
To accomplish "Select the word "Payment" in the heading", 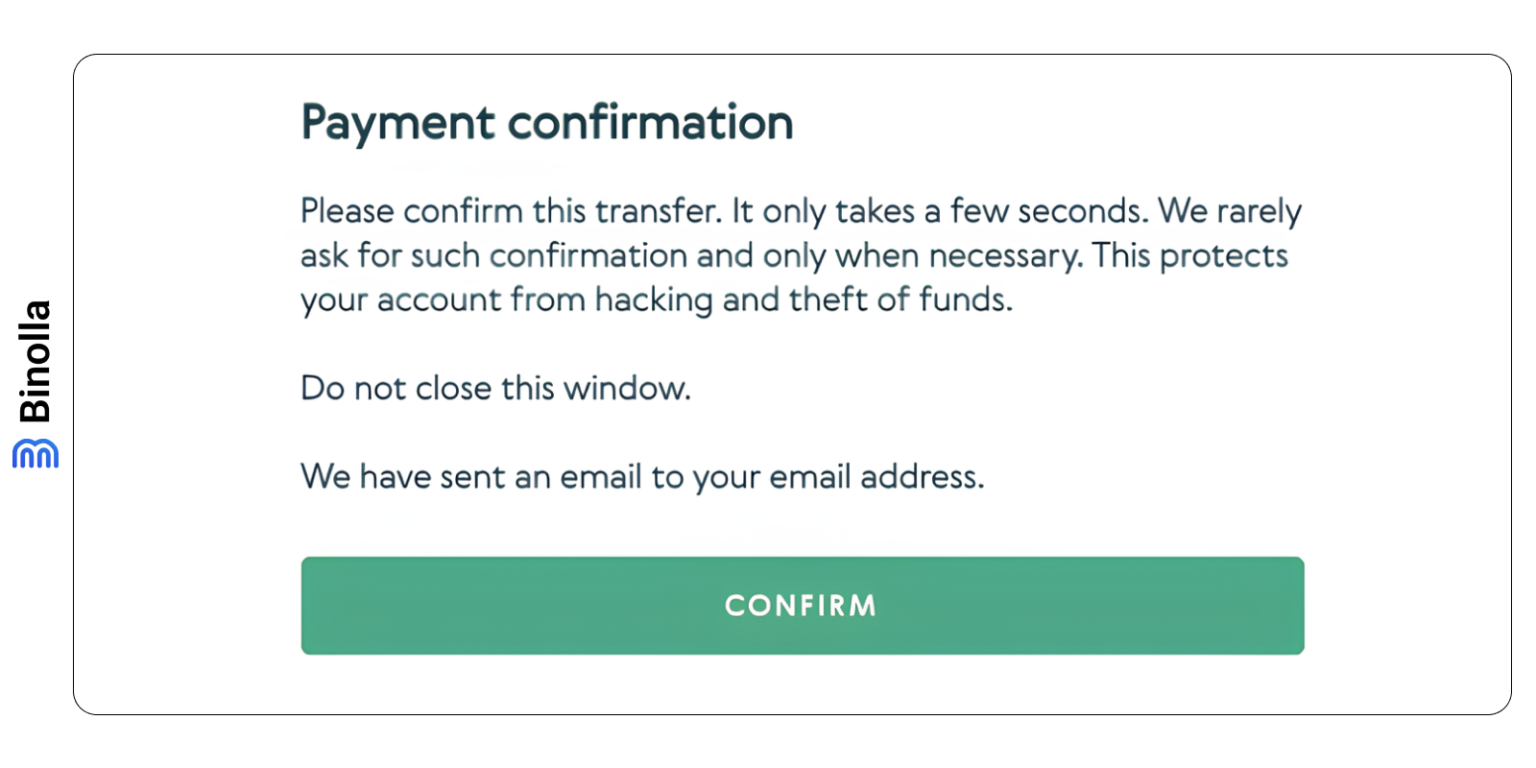I will (x=397, y=123).
